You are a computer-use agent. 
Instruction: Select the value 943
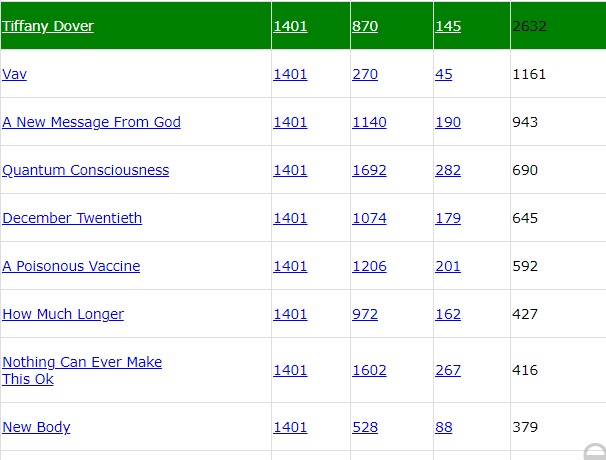coord(525,122)
